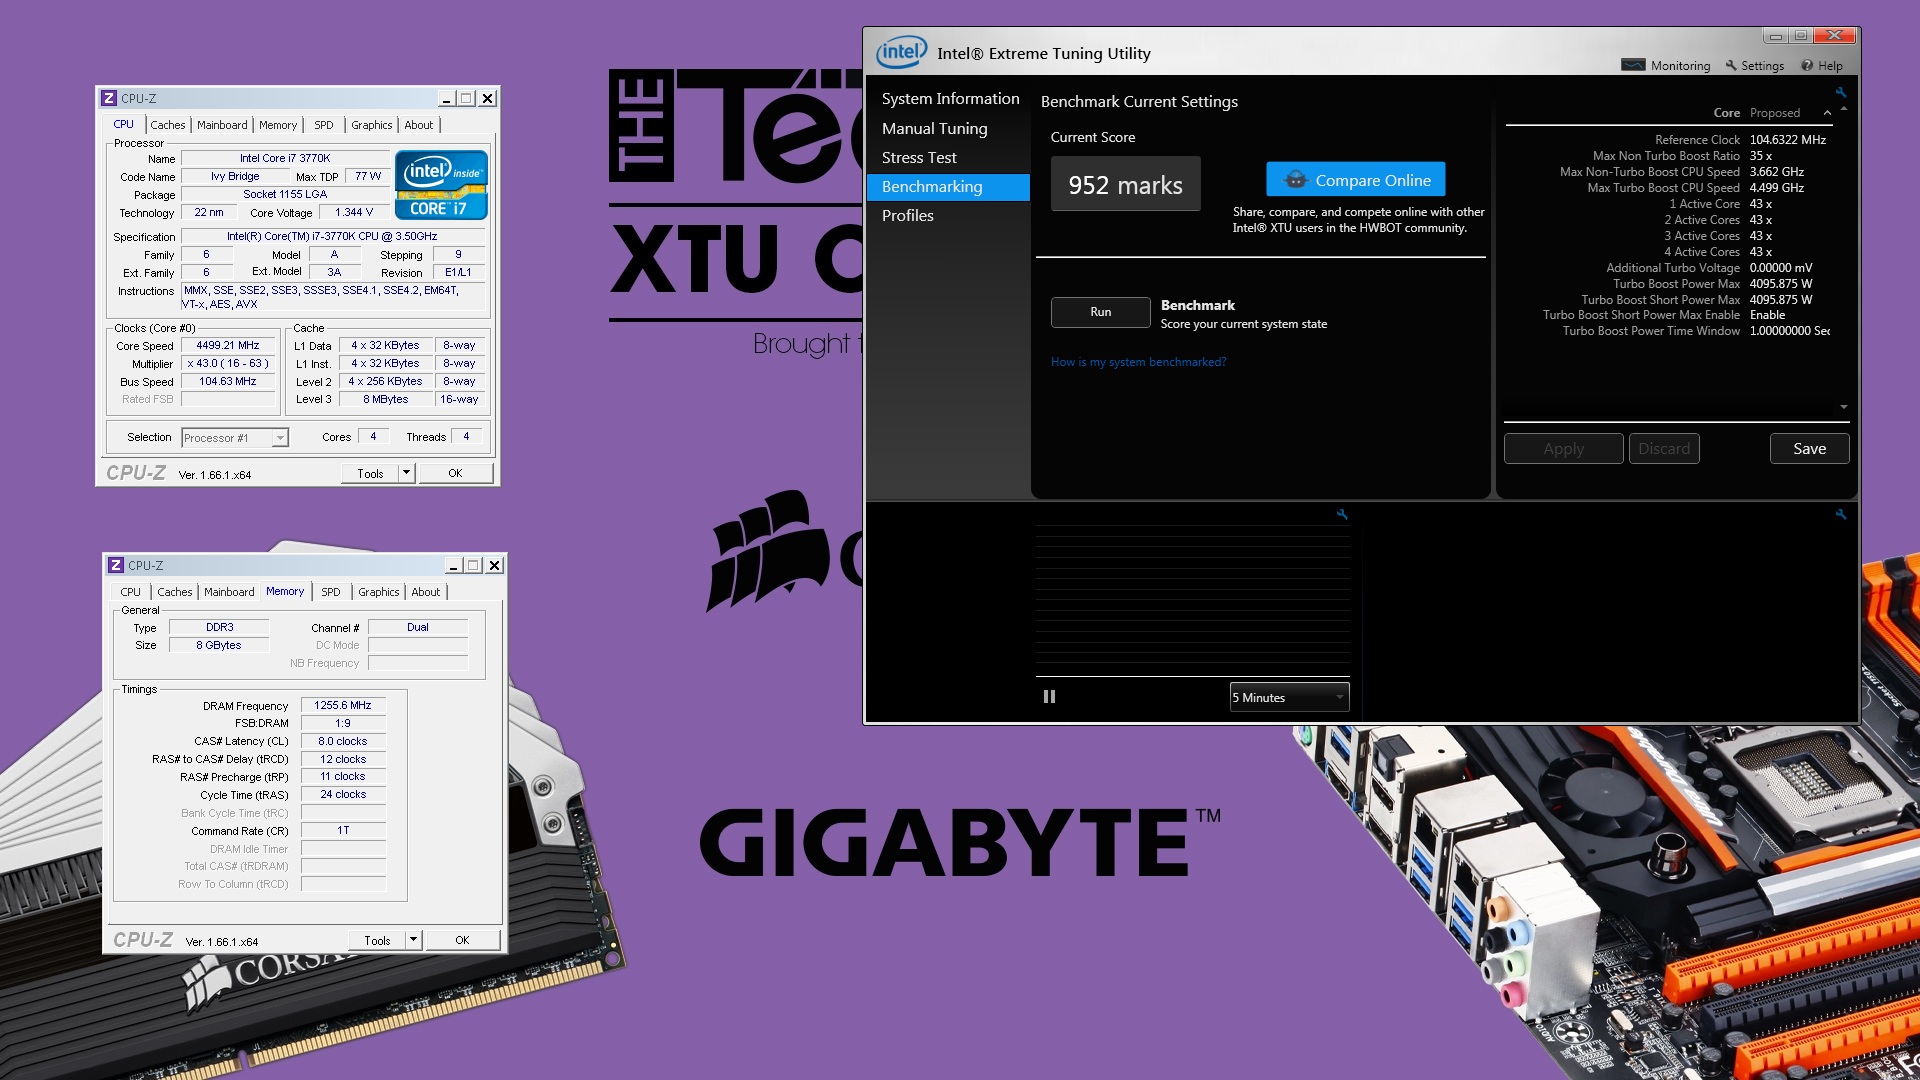Open How is my system benchmarked link
Image resolution: width=1920 pixels, height=1080 pixels.
pos(1138,362)
